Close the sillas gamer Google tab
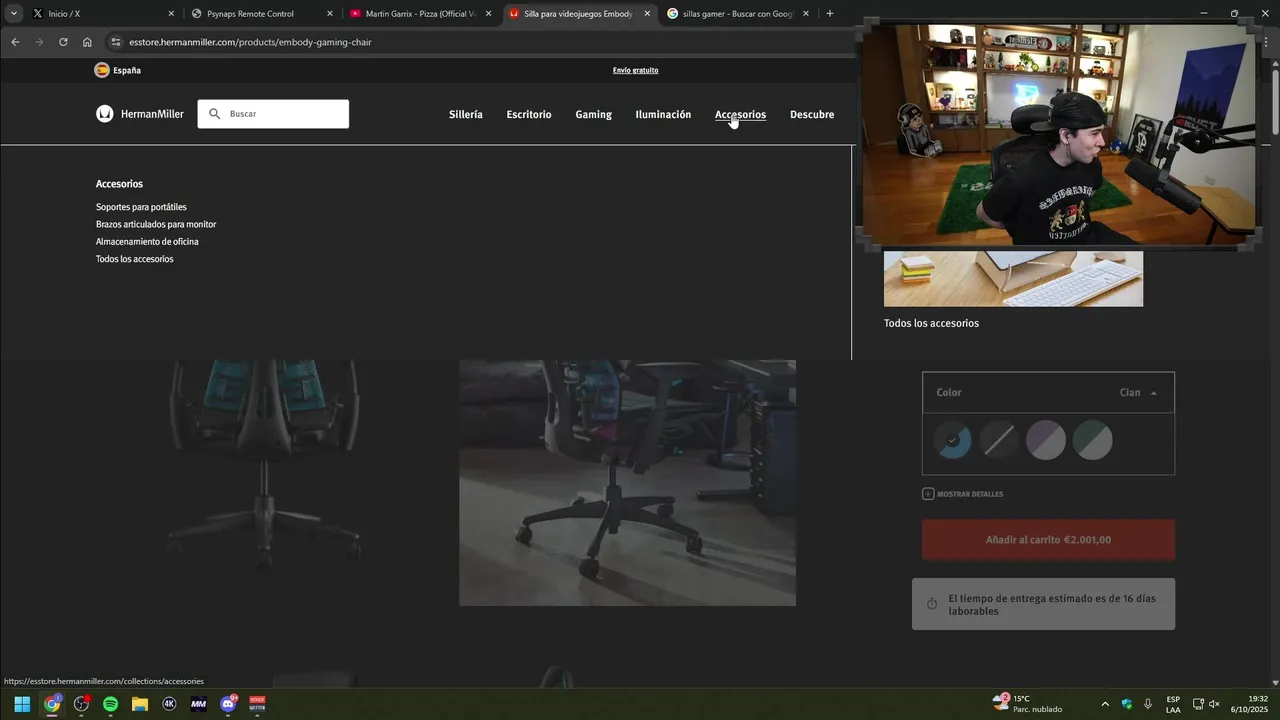The height and width of the screenshot is (720, 1280). coord(806,14)
